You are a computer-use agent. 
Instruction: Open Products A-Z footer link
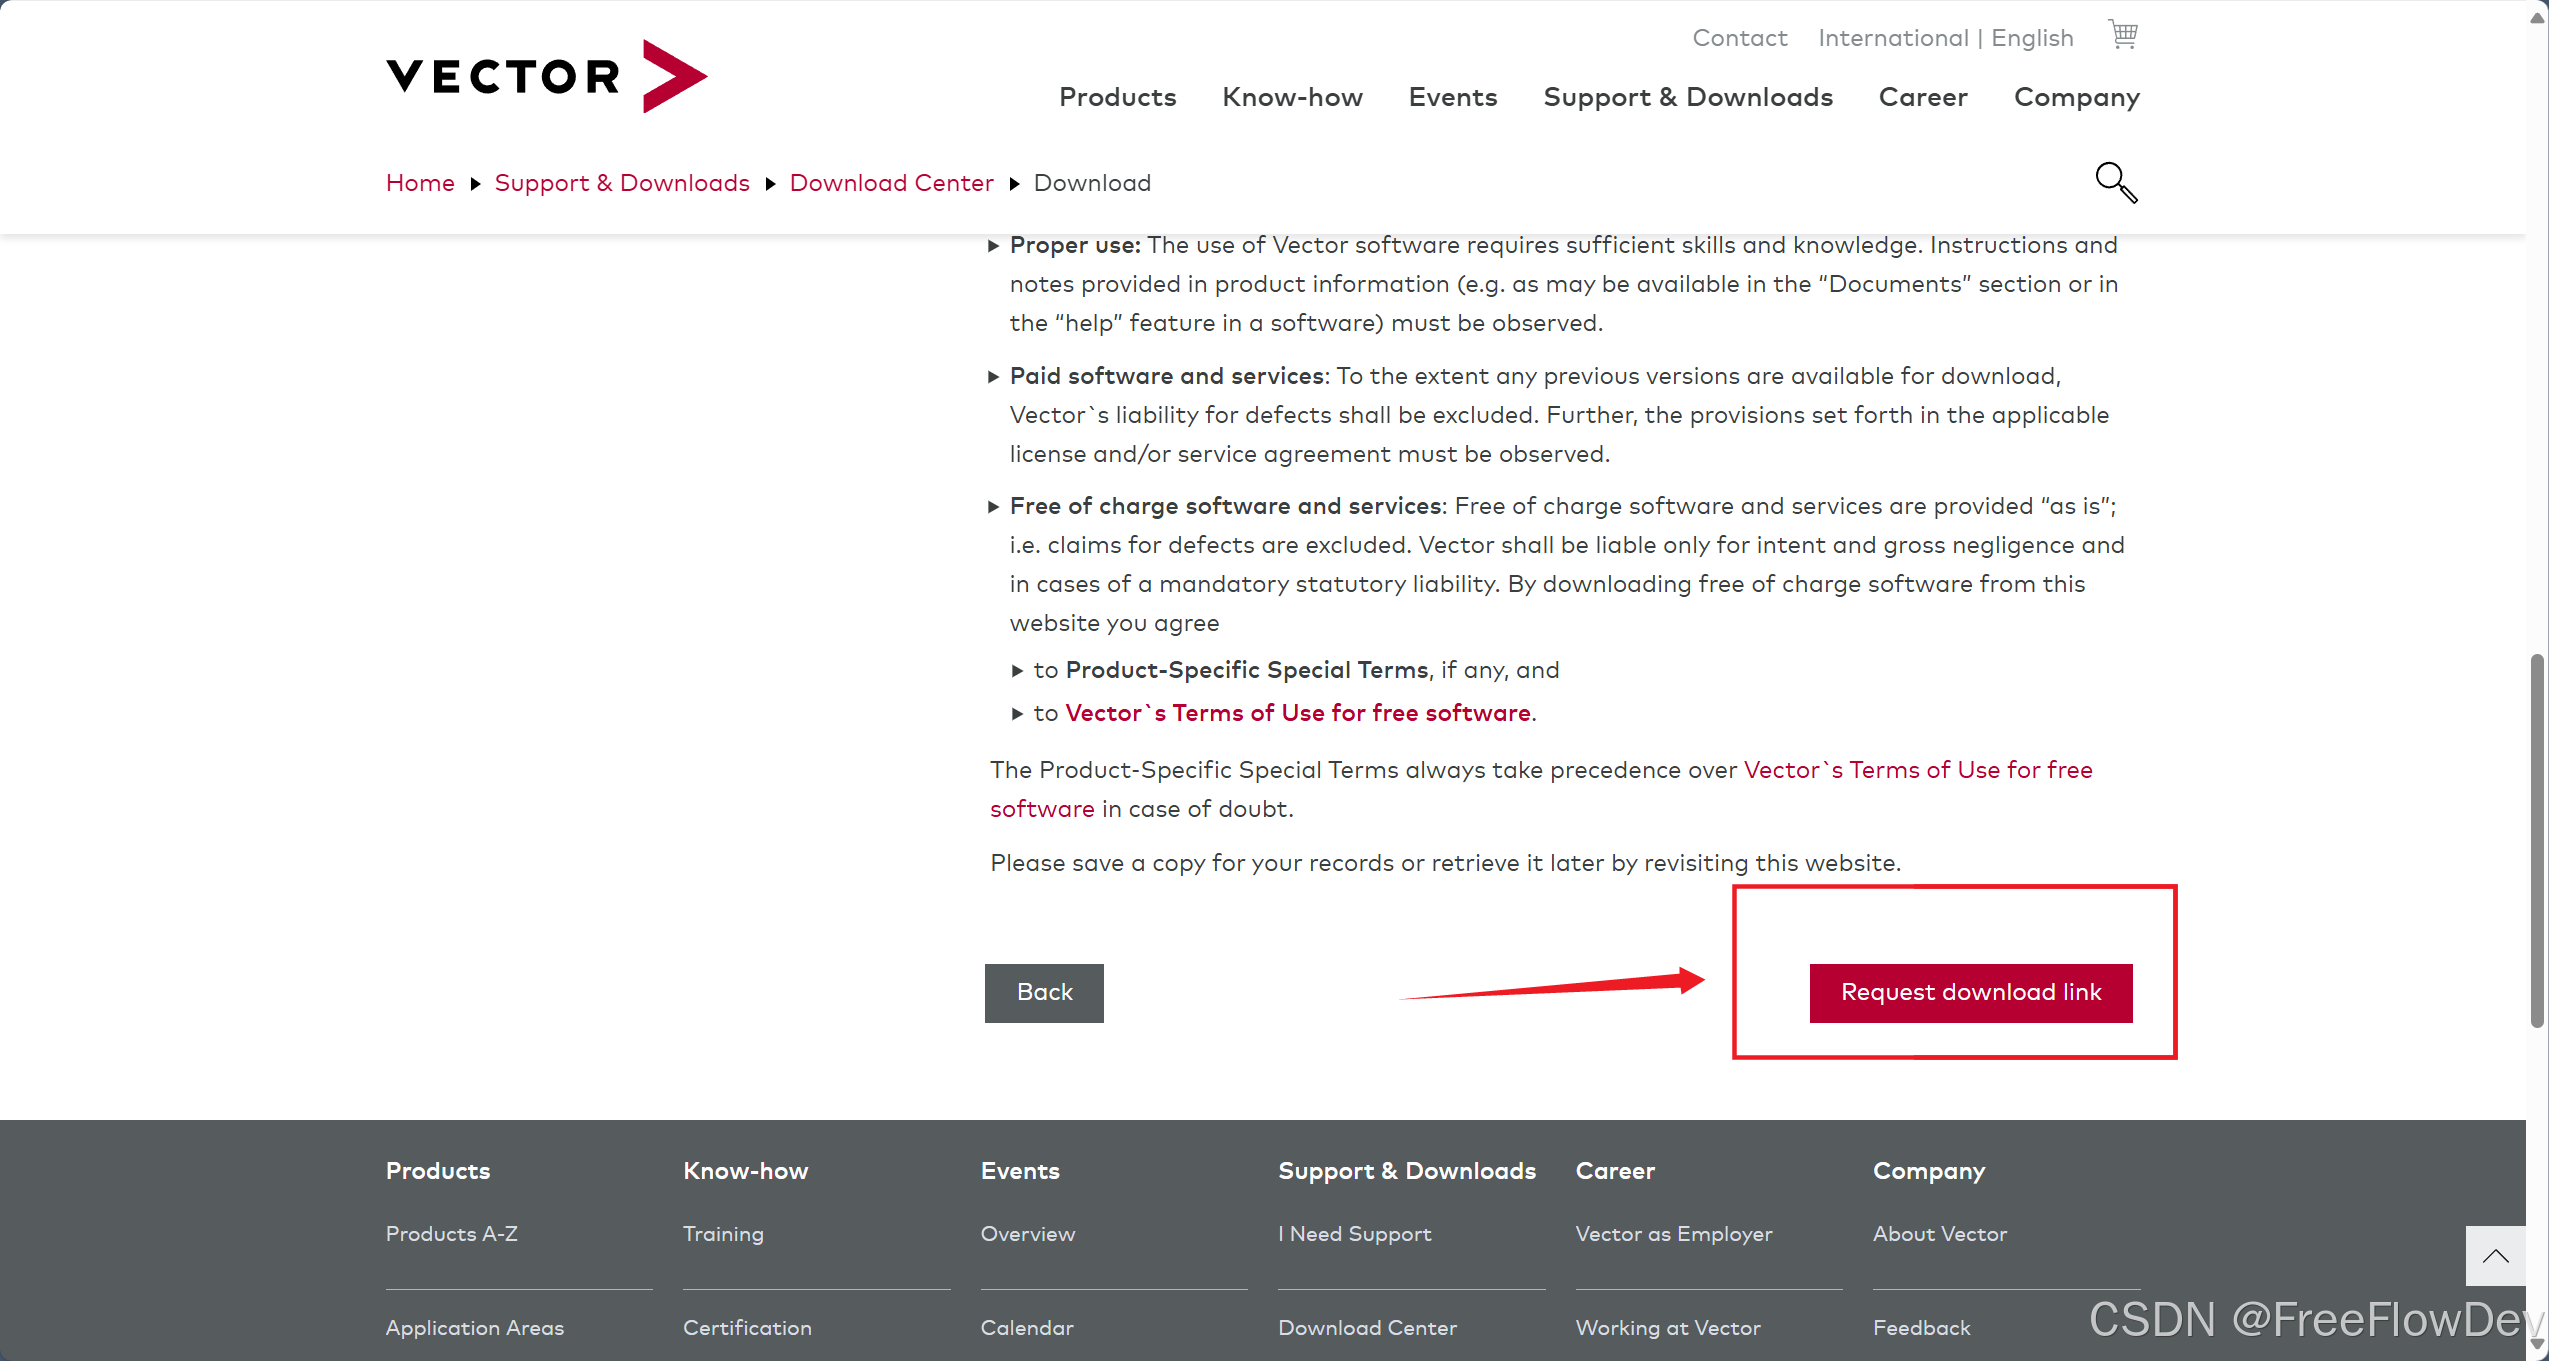pos(451,1234)
